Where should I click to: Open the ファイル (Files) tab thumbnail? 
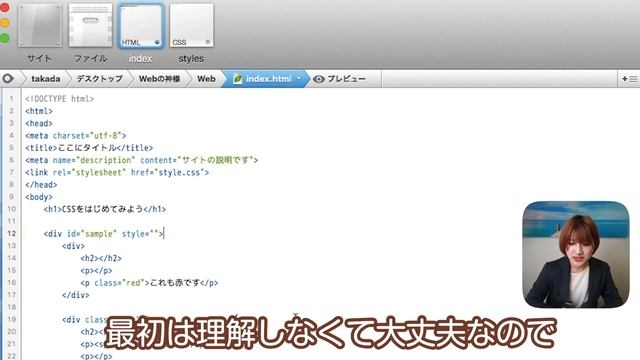[x=90, y=25]
